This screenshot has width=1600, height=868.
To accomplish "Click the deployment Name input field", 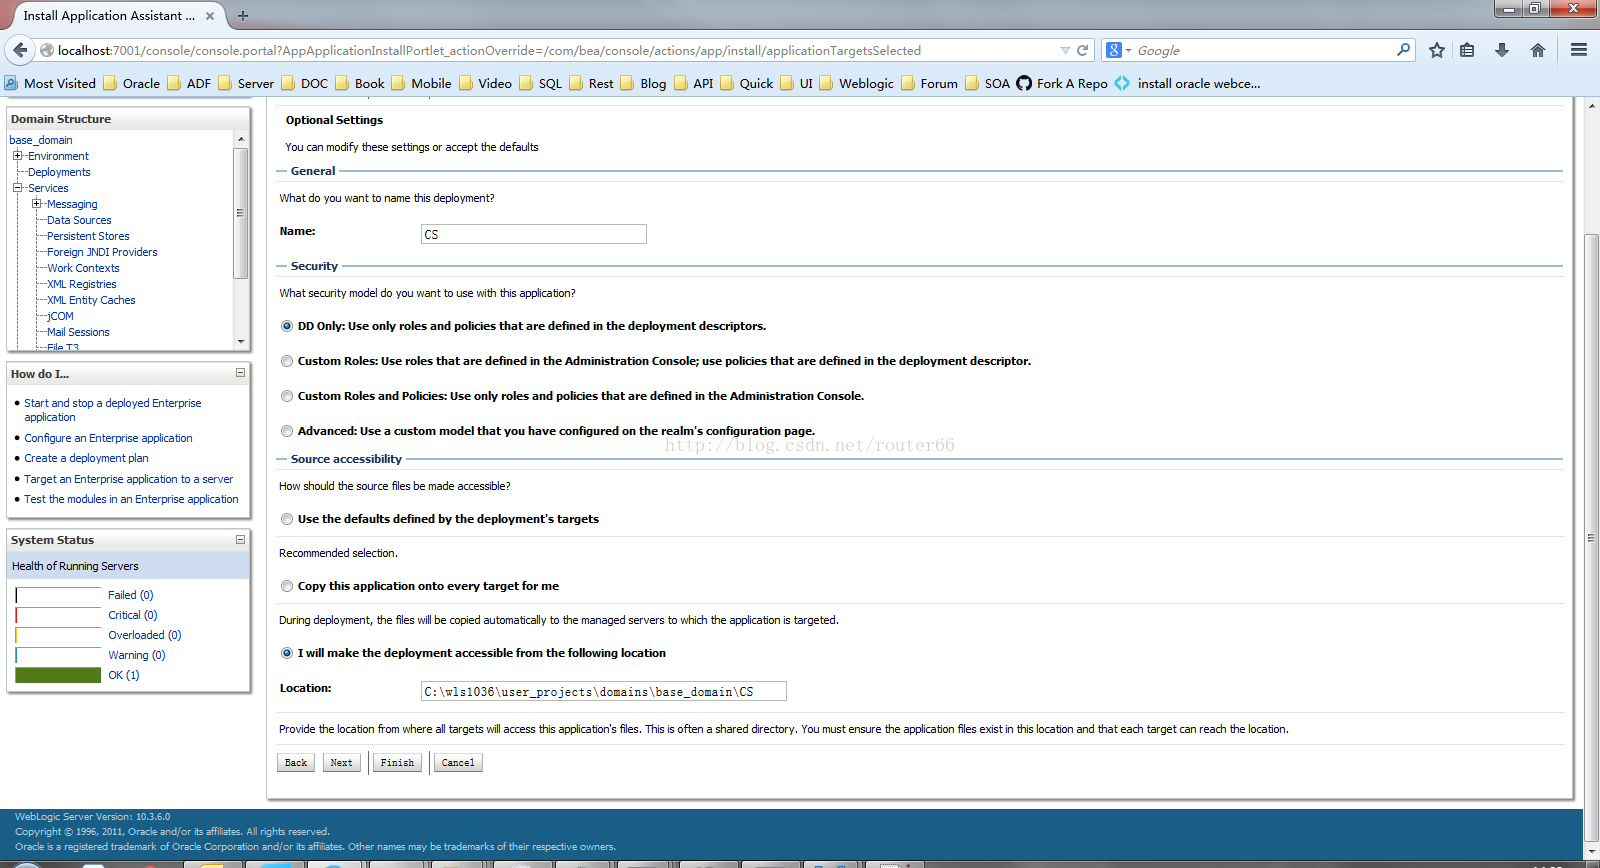I will 534,234.
